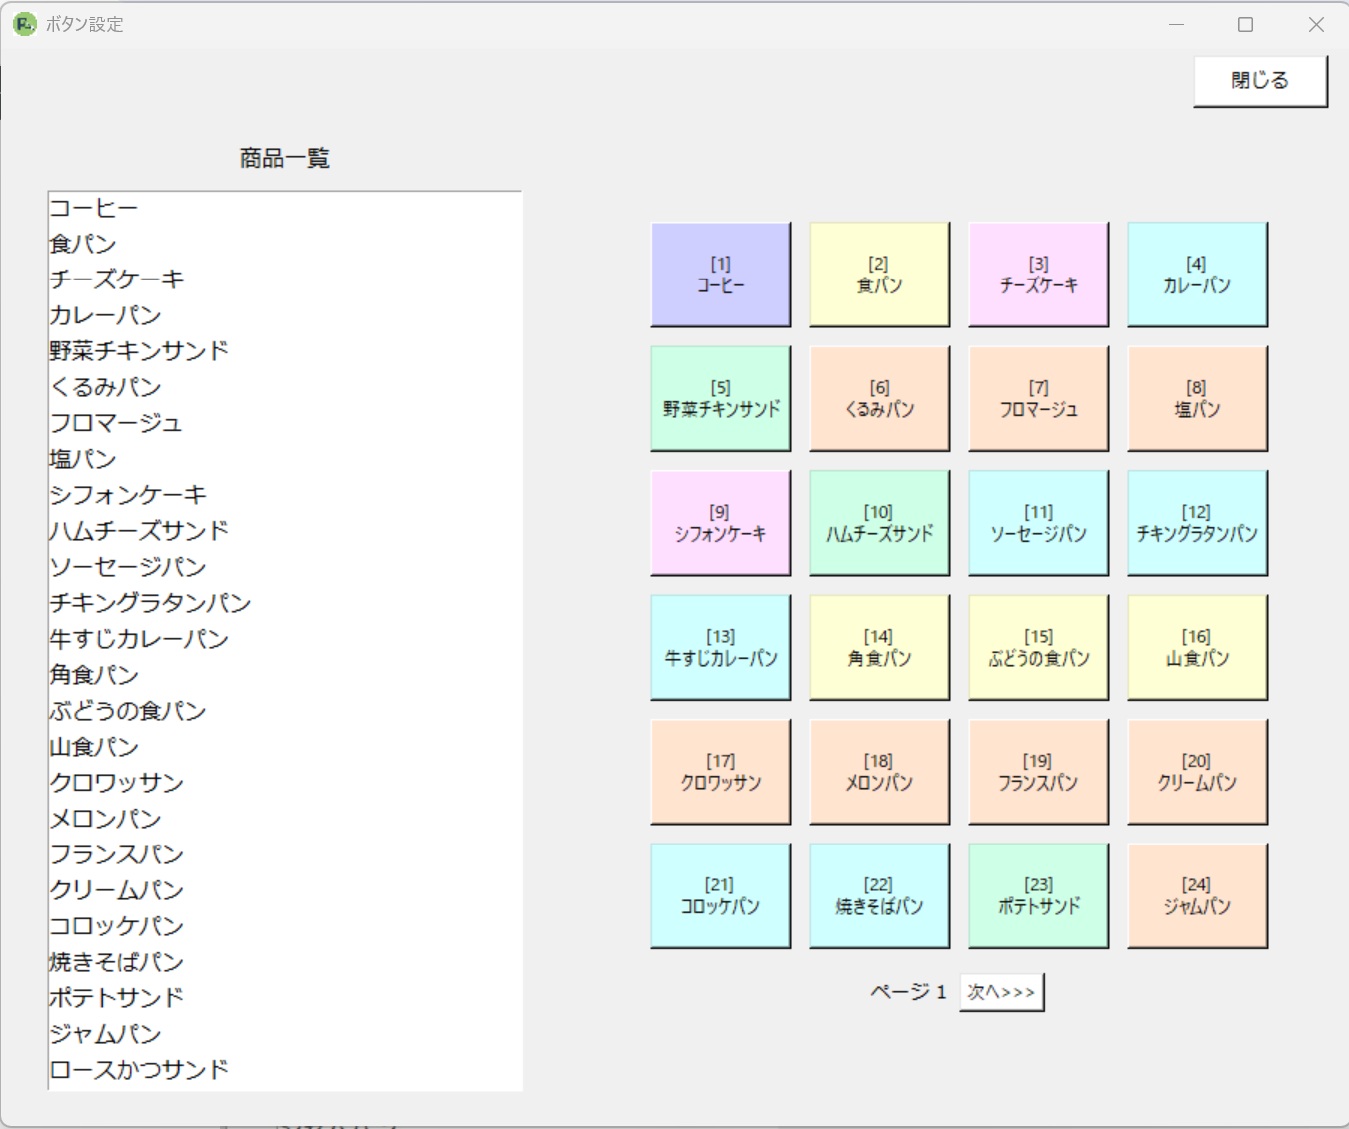Select the [13] 牛すじカレーパン button

pyautogui.click(x=719, y=646)
